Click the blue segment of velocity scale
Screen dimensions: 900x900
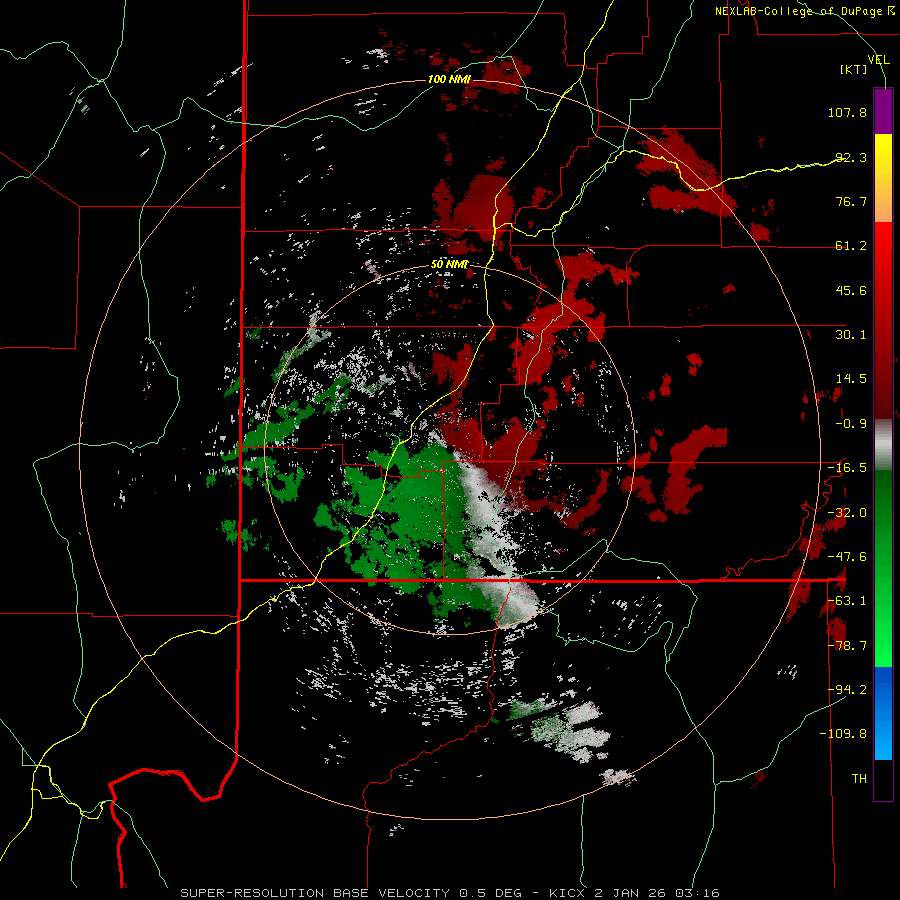883,713
